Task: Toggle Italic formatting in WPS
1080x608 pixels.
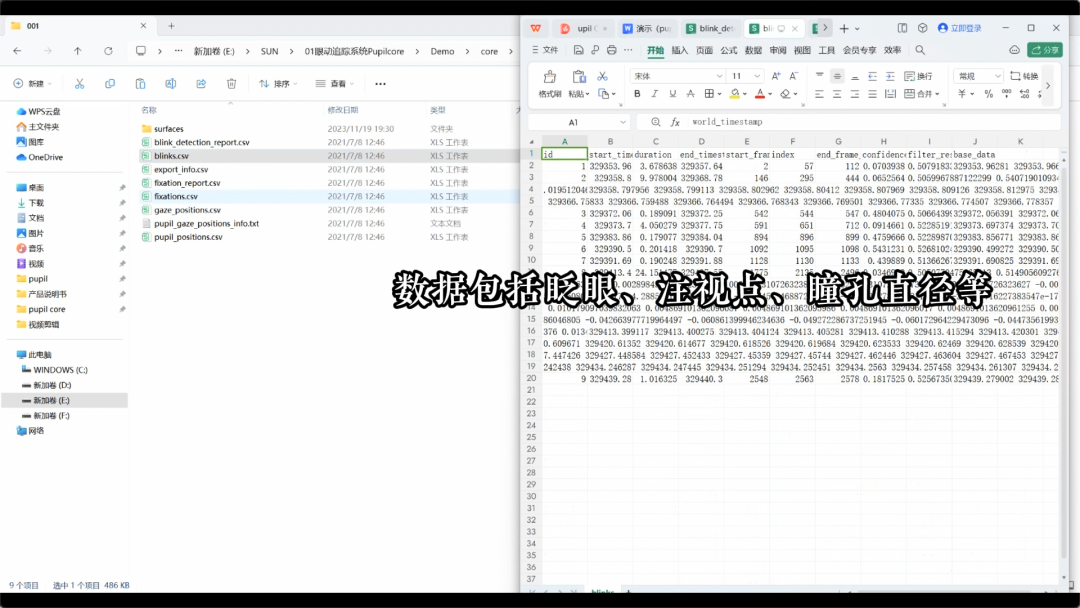Action: pos(655,94)
